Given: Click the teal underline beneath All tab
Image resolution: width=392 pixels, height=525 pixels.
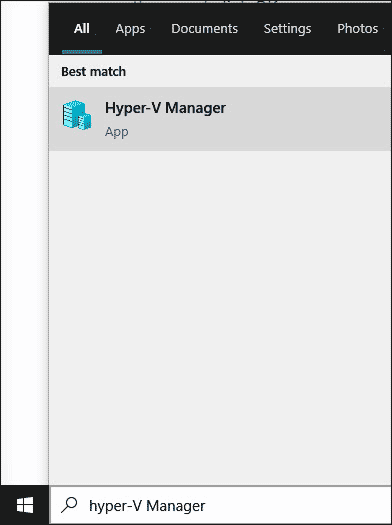Looking at the screenshot, I should (82, 52).
